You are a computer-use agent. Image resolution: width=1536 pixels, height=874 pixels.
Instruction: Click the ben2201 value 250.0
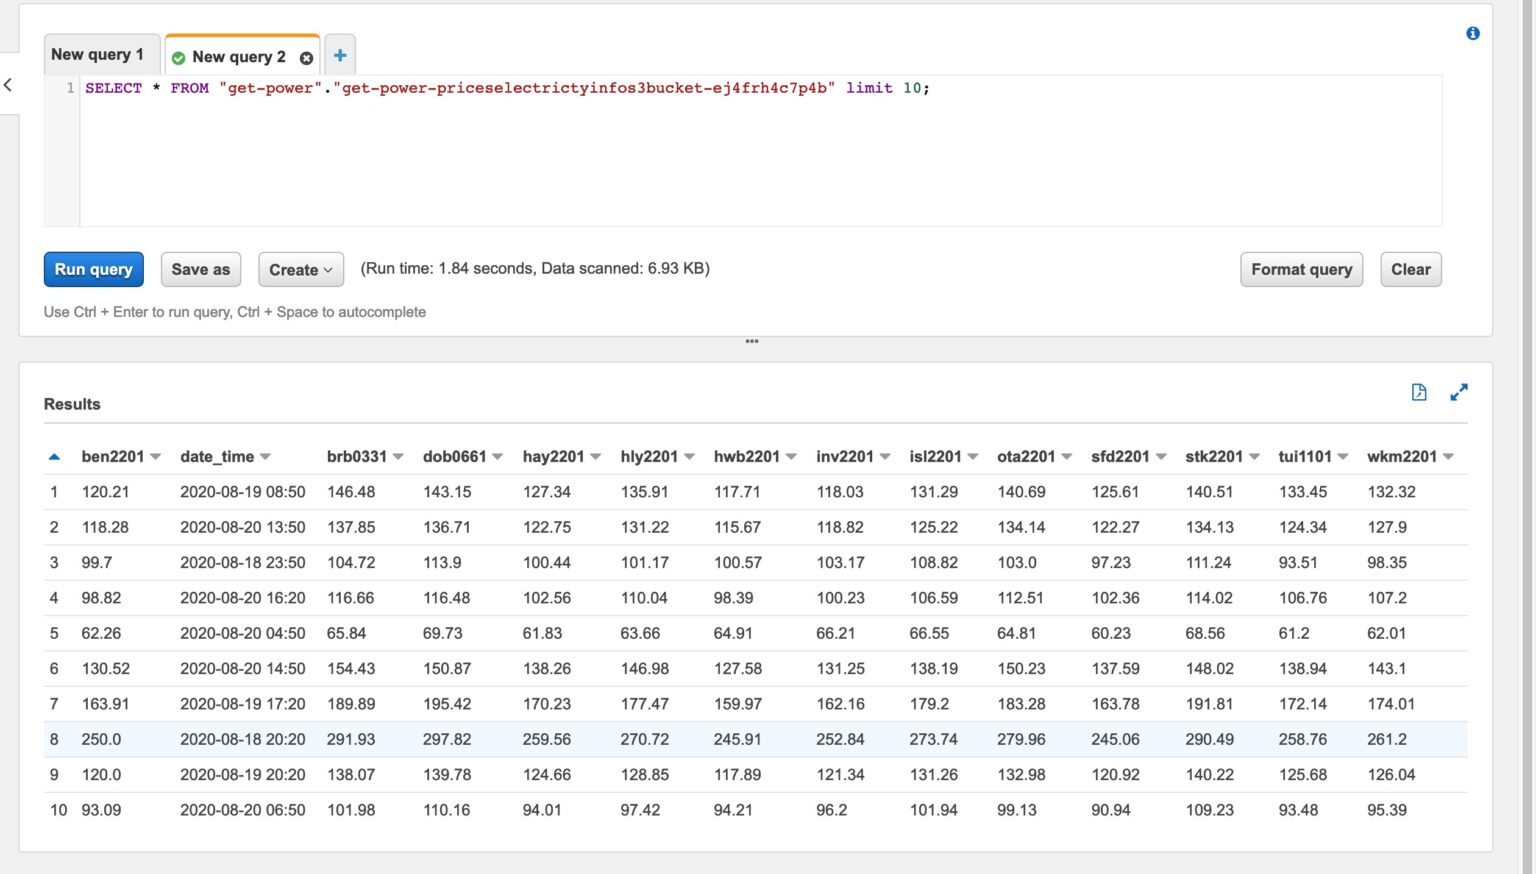click(101, 740)
